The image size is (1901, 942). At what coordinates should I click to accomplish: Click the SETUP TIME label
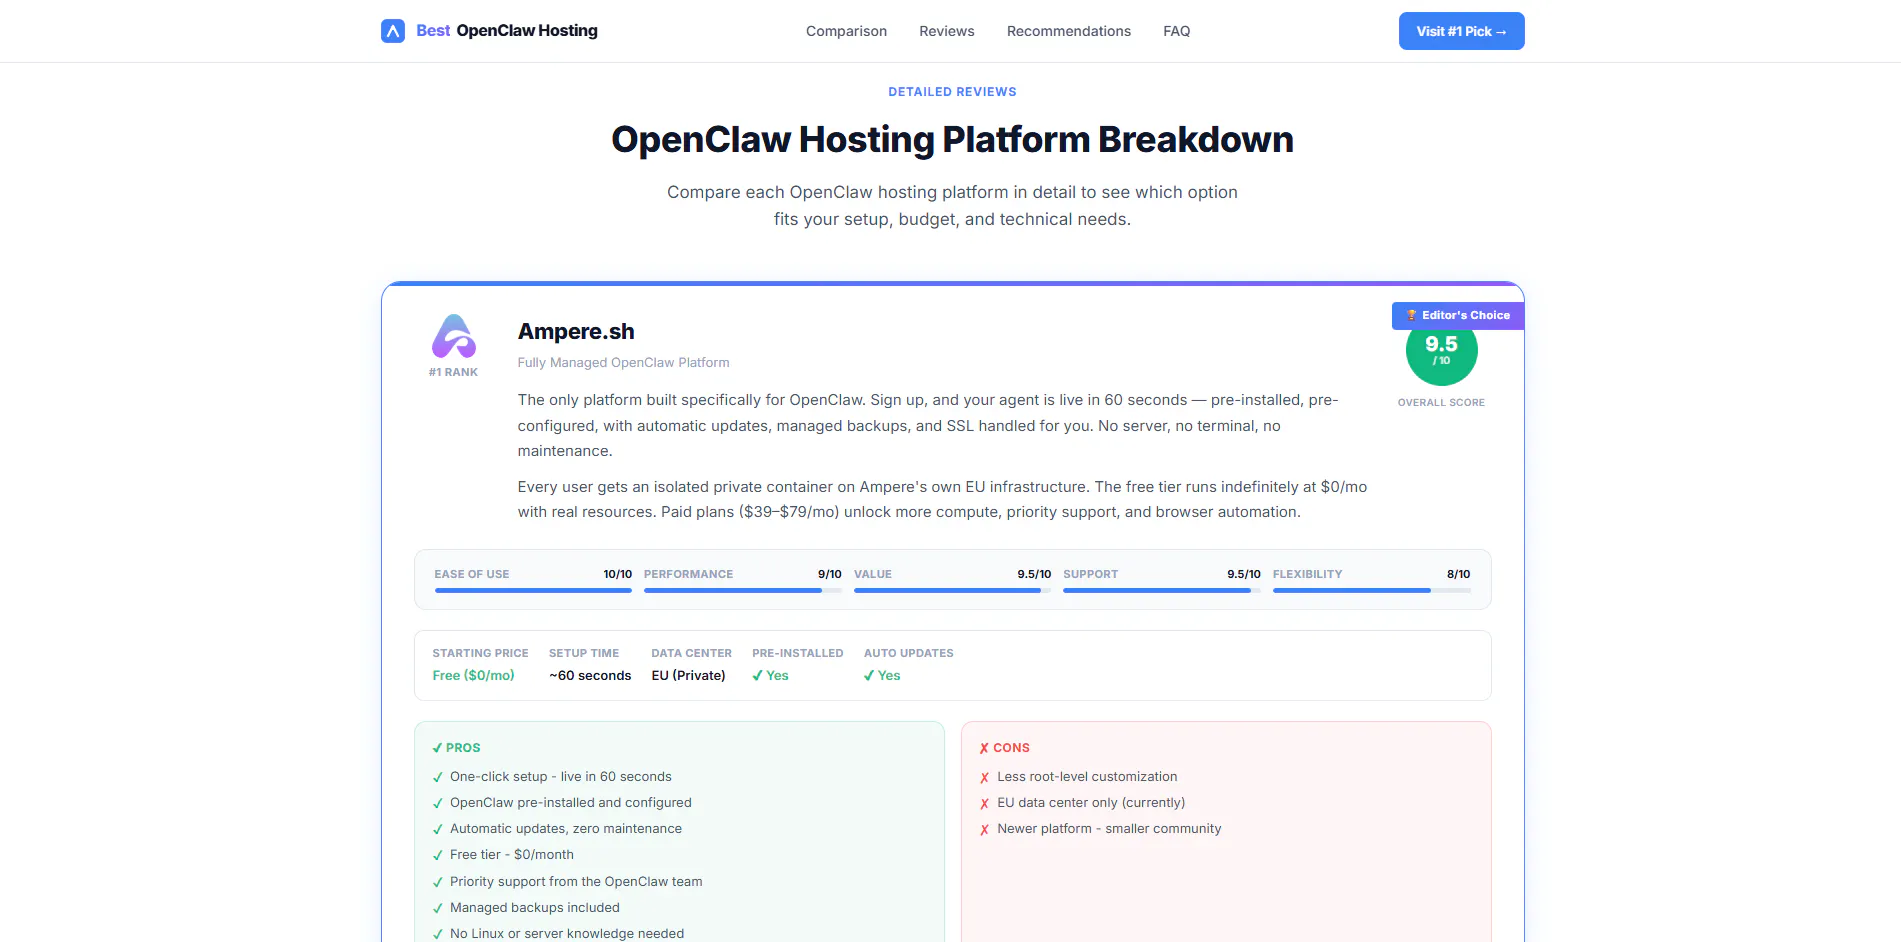tap(584, 653)
